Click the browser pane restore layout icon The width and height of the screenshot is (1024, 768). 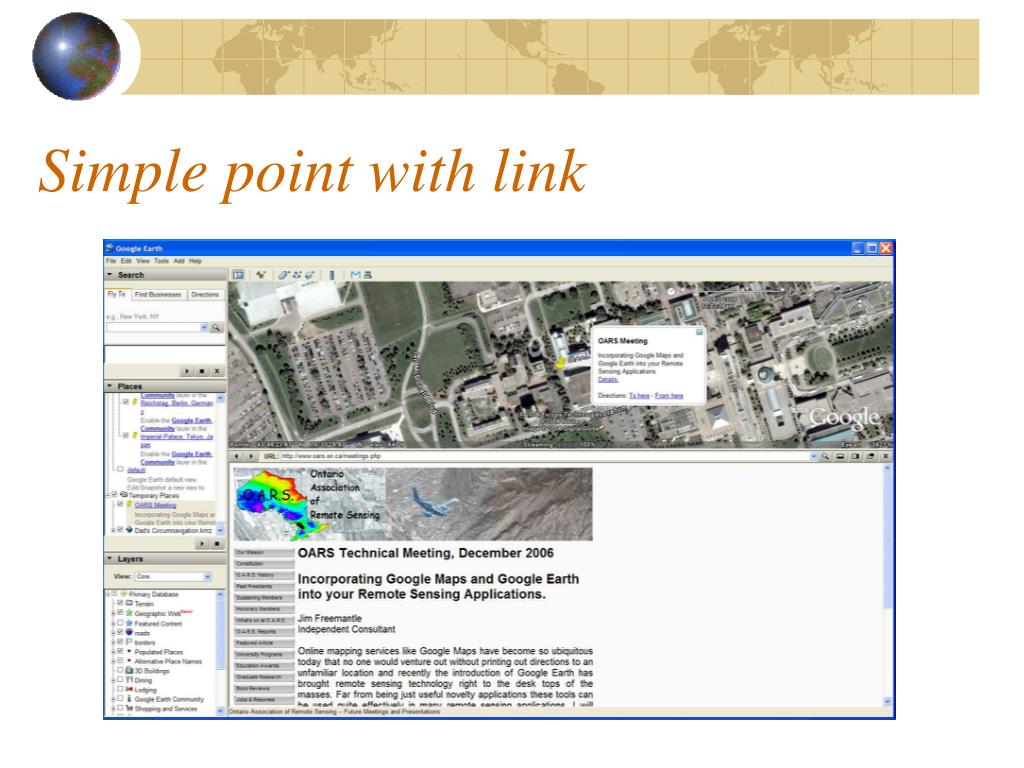pos(871,456)
